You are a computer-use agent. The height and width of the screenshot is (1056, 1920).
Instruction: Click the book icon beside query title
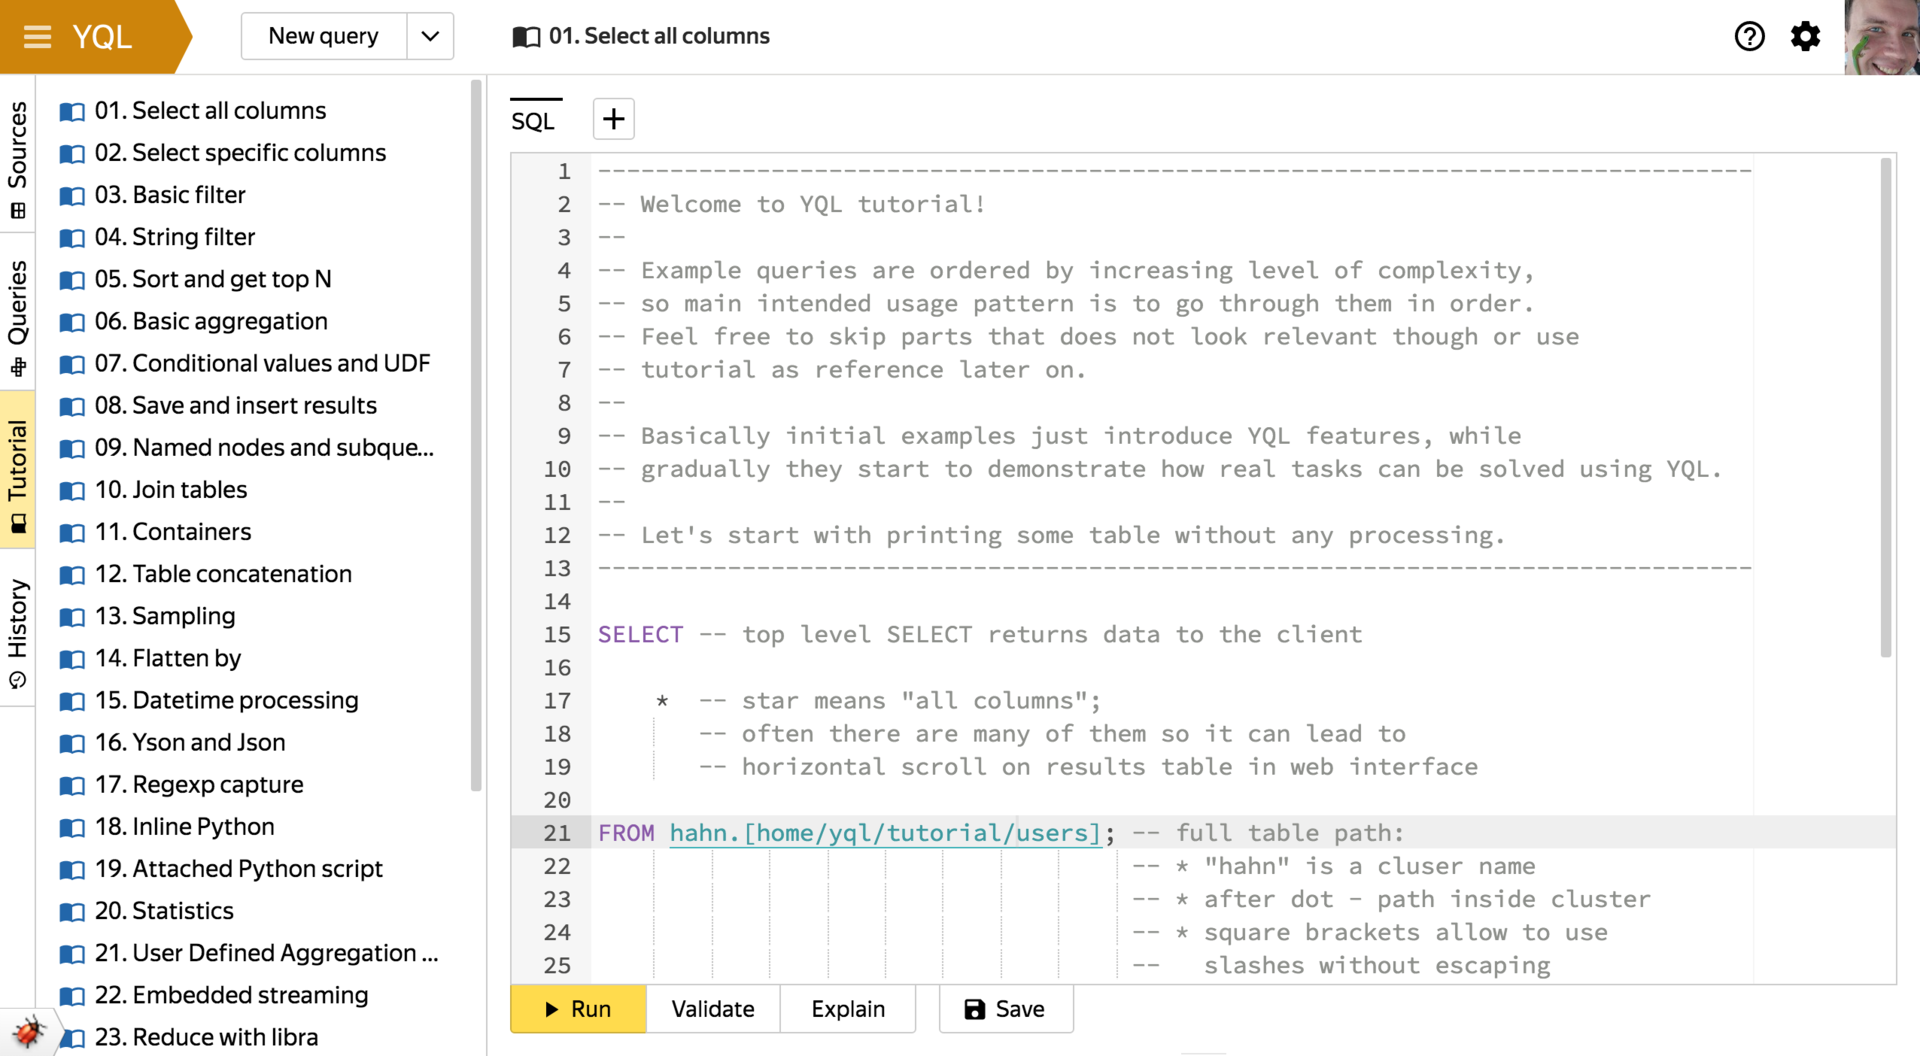[x=526, y=37]
